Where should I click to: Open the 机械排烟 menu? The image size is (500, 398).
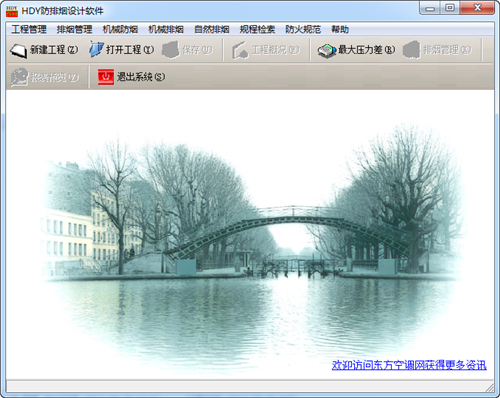pos(166,30)
